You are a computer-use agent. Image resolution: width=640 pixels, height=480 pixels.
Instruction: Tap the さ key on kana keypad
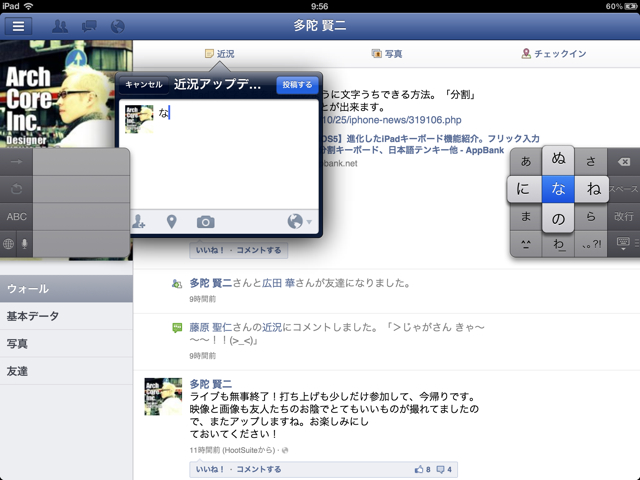591,162
